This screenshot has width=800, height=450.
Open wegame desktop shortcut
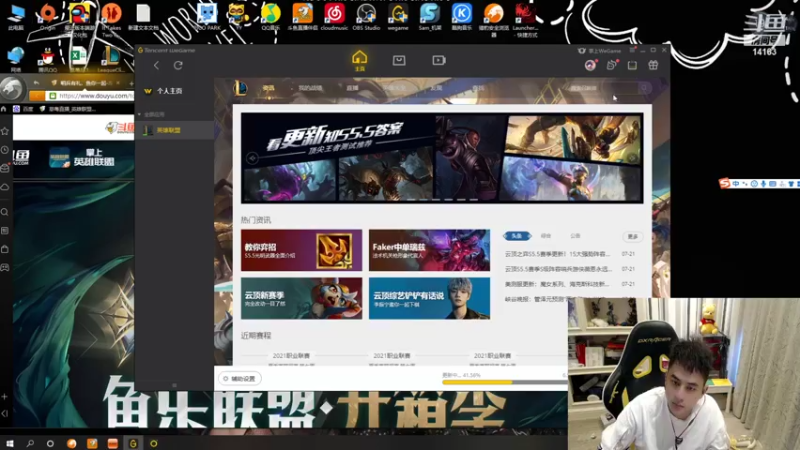[398, 16]
